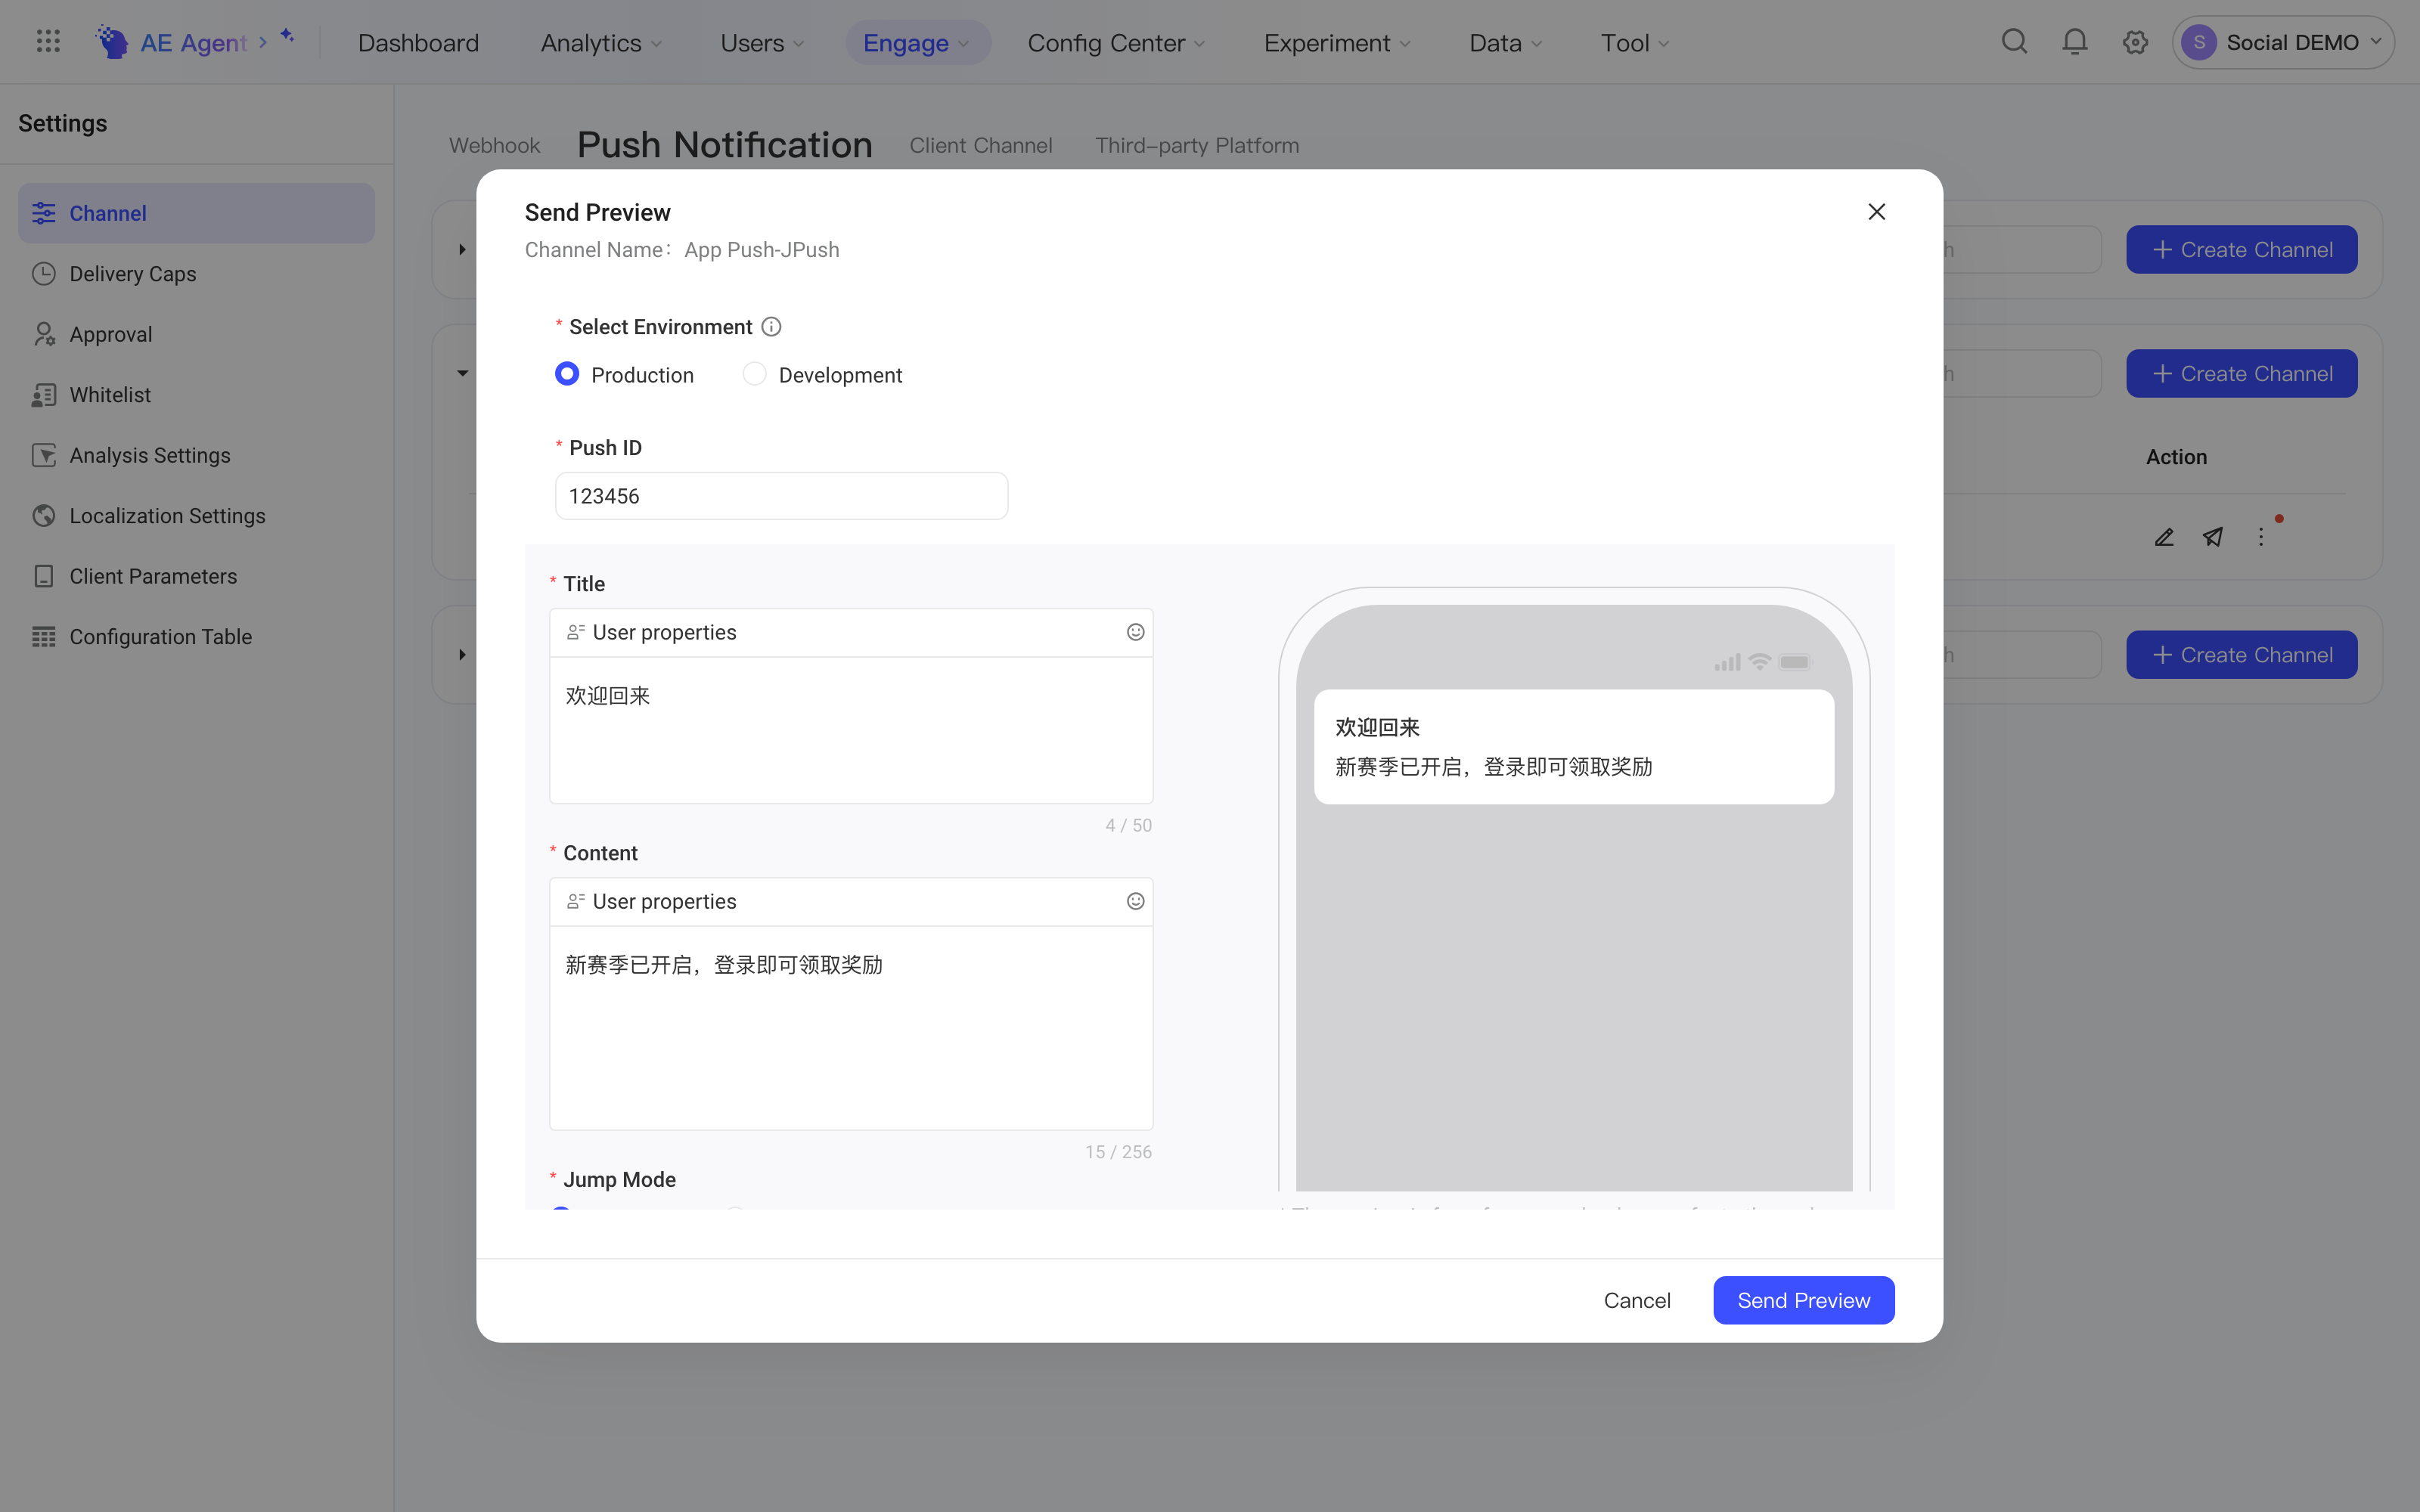Insert User properties into the Content
Screen dimensions: 2420x1512
tap(652, 901)
